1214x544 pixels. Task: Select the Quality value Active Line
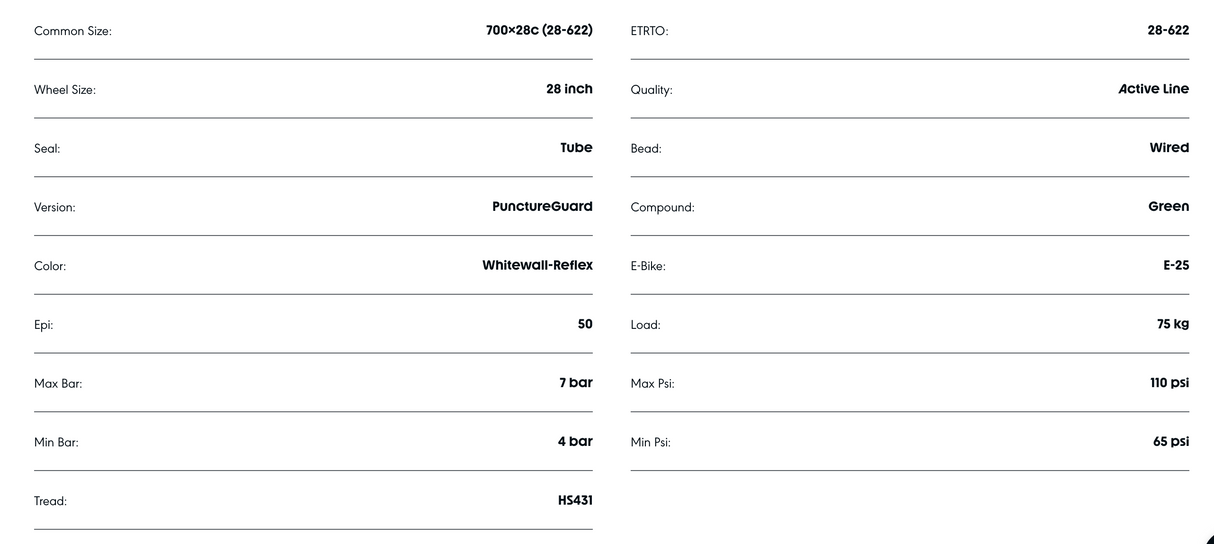pos(1154,89)
